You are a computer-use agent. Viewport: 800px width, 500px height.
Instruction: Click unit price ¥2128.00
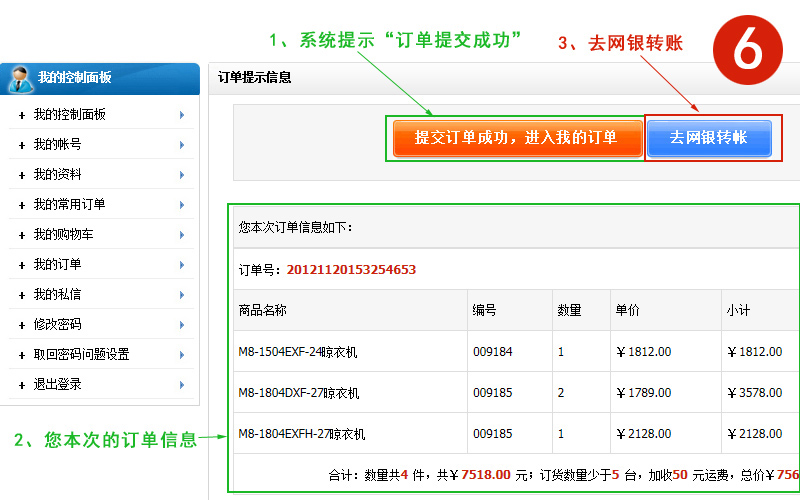pyautogui.click(x=644, y=434)
